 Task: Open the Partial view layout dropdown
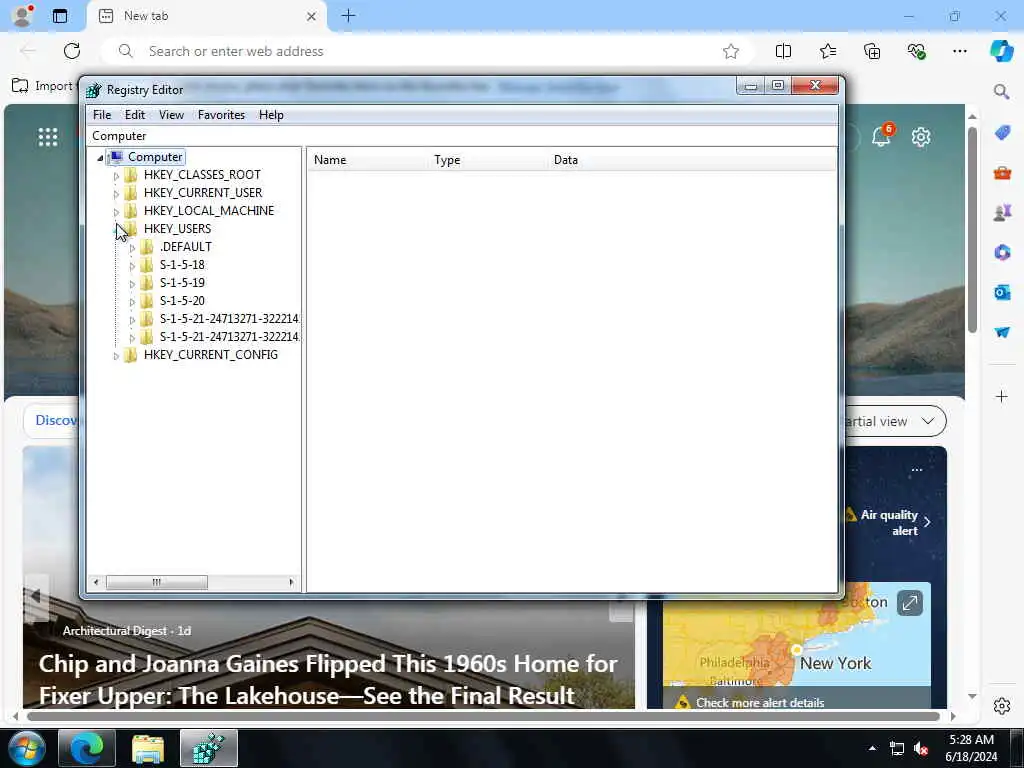tap(893, 421)
